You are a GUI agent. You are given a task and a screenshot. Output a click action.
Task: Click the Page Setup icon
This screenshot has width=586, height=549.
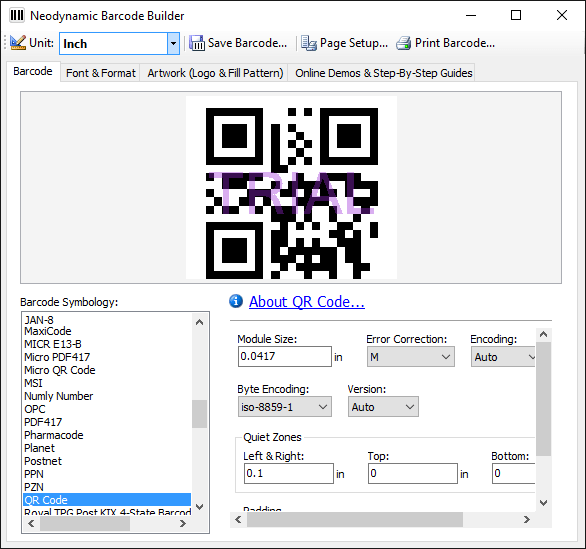(x=309, y=43)
